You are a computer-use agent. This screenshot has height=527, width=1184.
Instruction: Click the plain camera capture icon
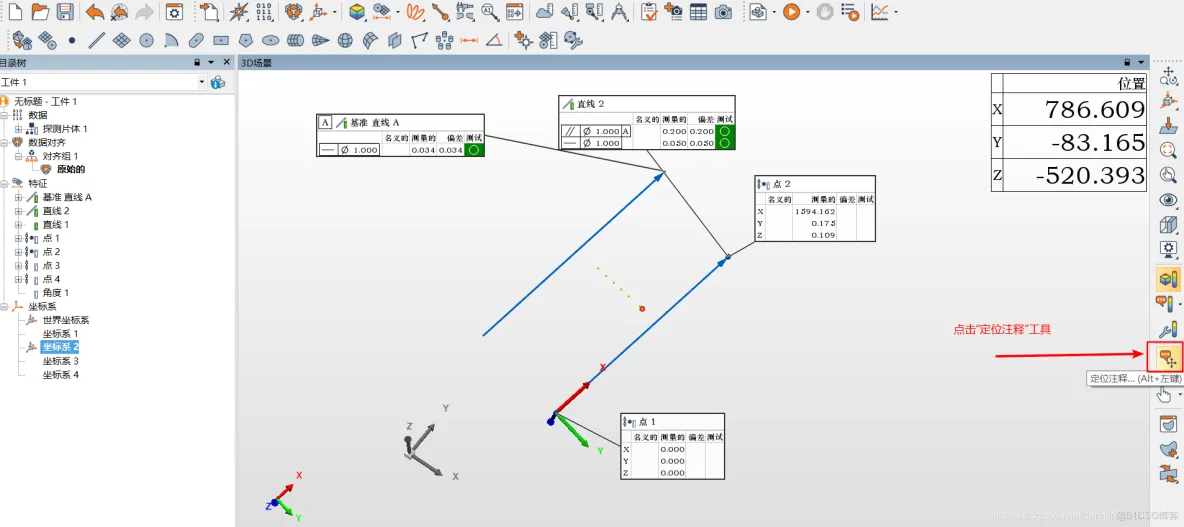[723, 11]
